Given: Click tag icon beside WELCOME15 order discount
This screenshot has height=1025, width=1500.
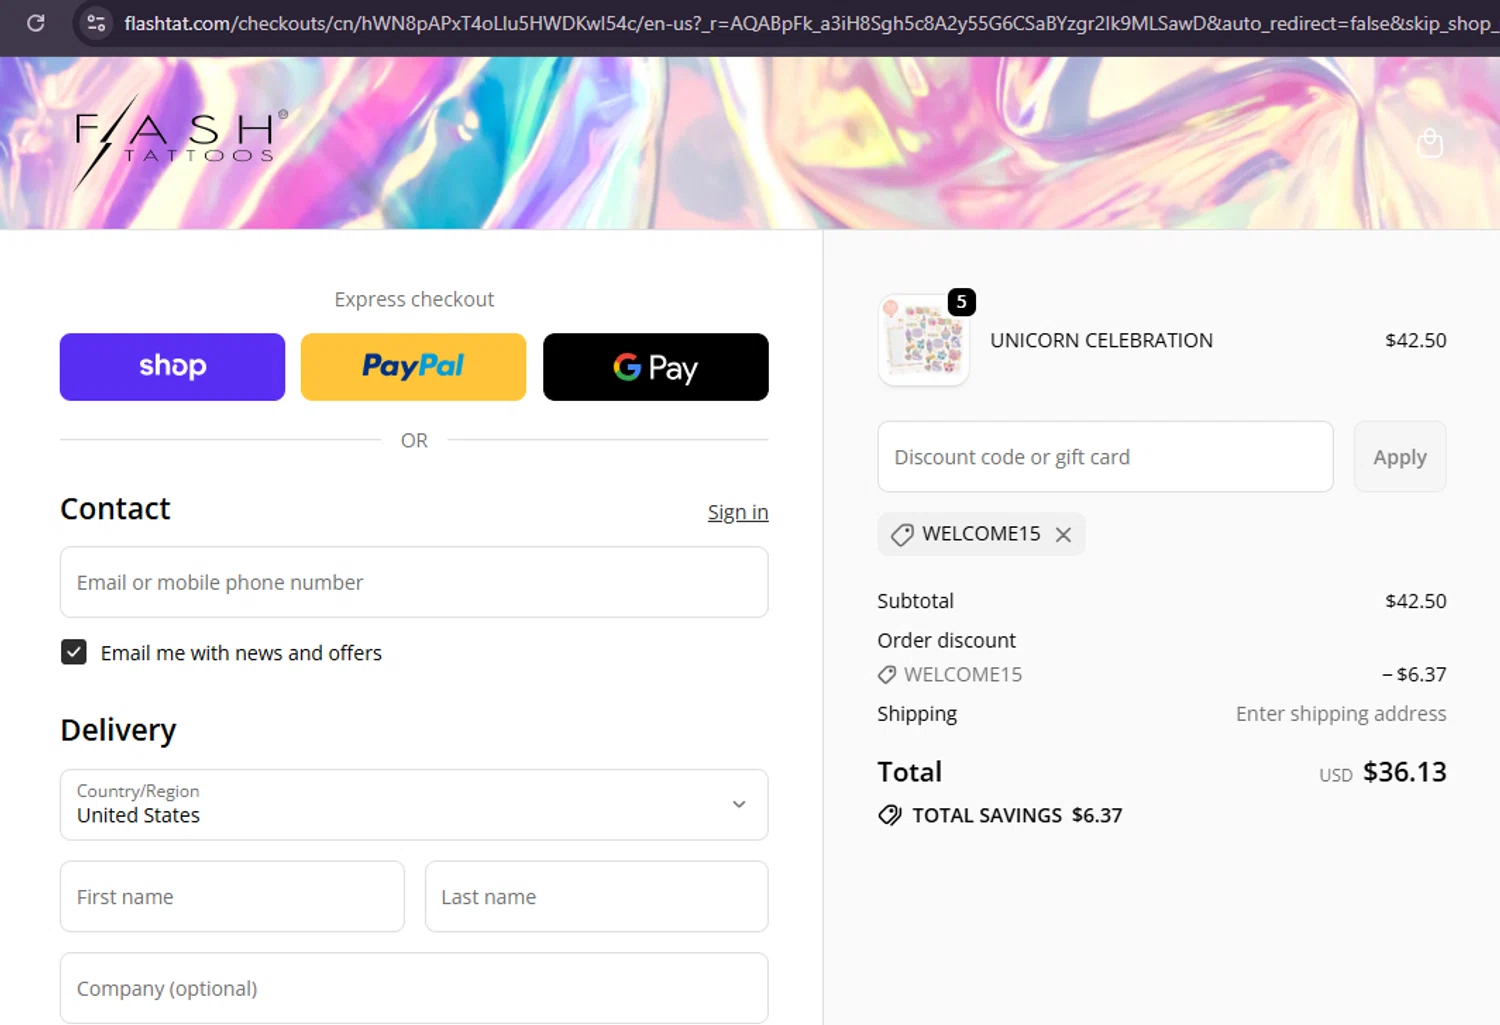Looking at the screenshot, I should point(886,675).
